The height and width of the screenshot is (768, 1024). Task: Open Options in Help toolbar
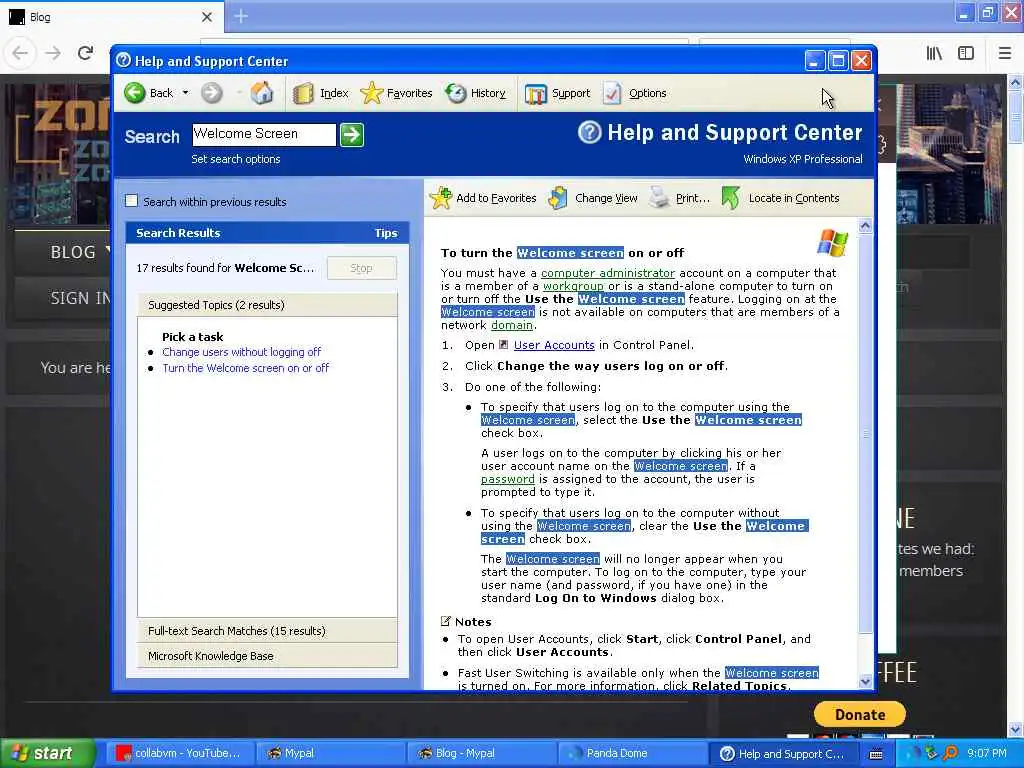coord(635,93)
